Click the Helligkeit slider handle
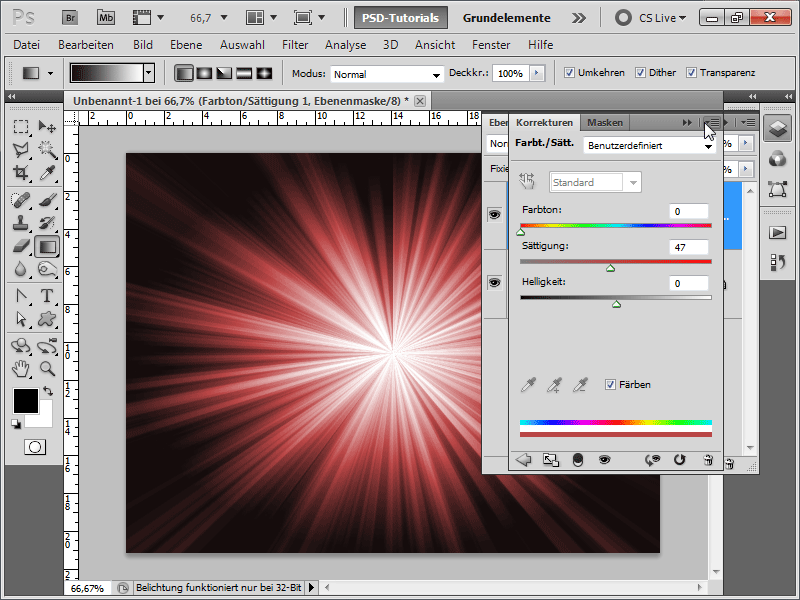 point(616,305)
